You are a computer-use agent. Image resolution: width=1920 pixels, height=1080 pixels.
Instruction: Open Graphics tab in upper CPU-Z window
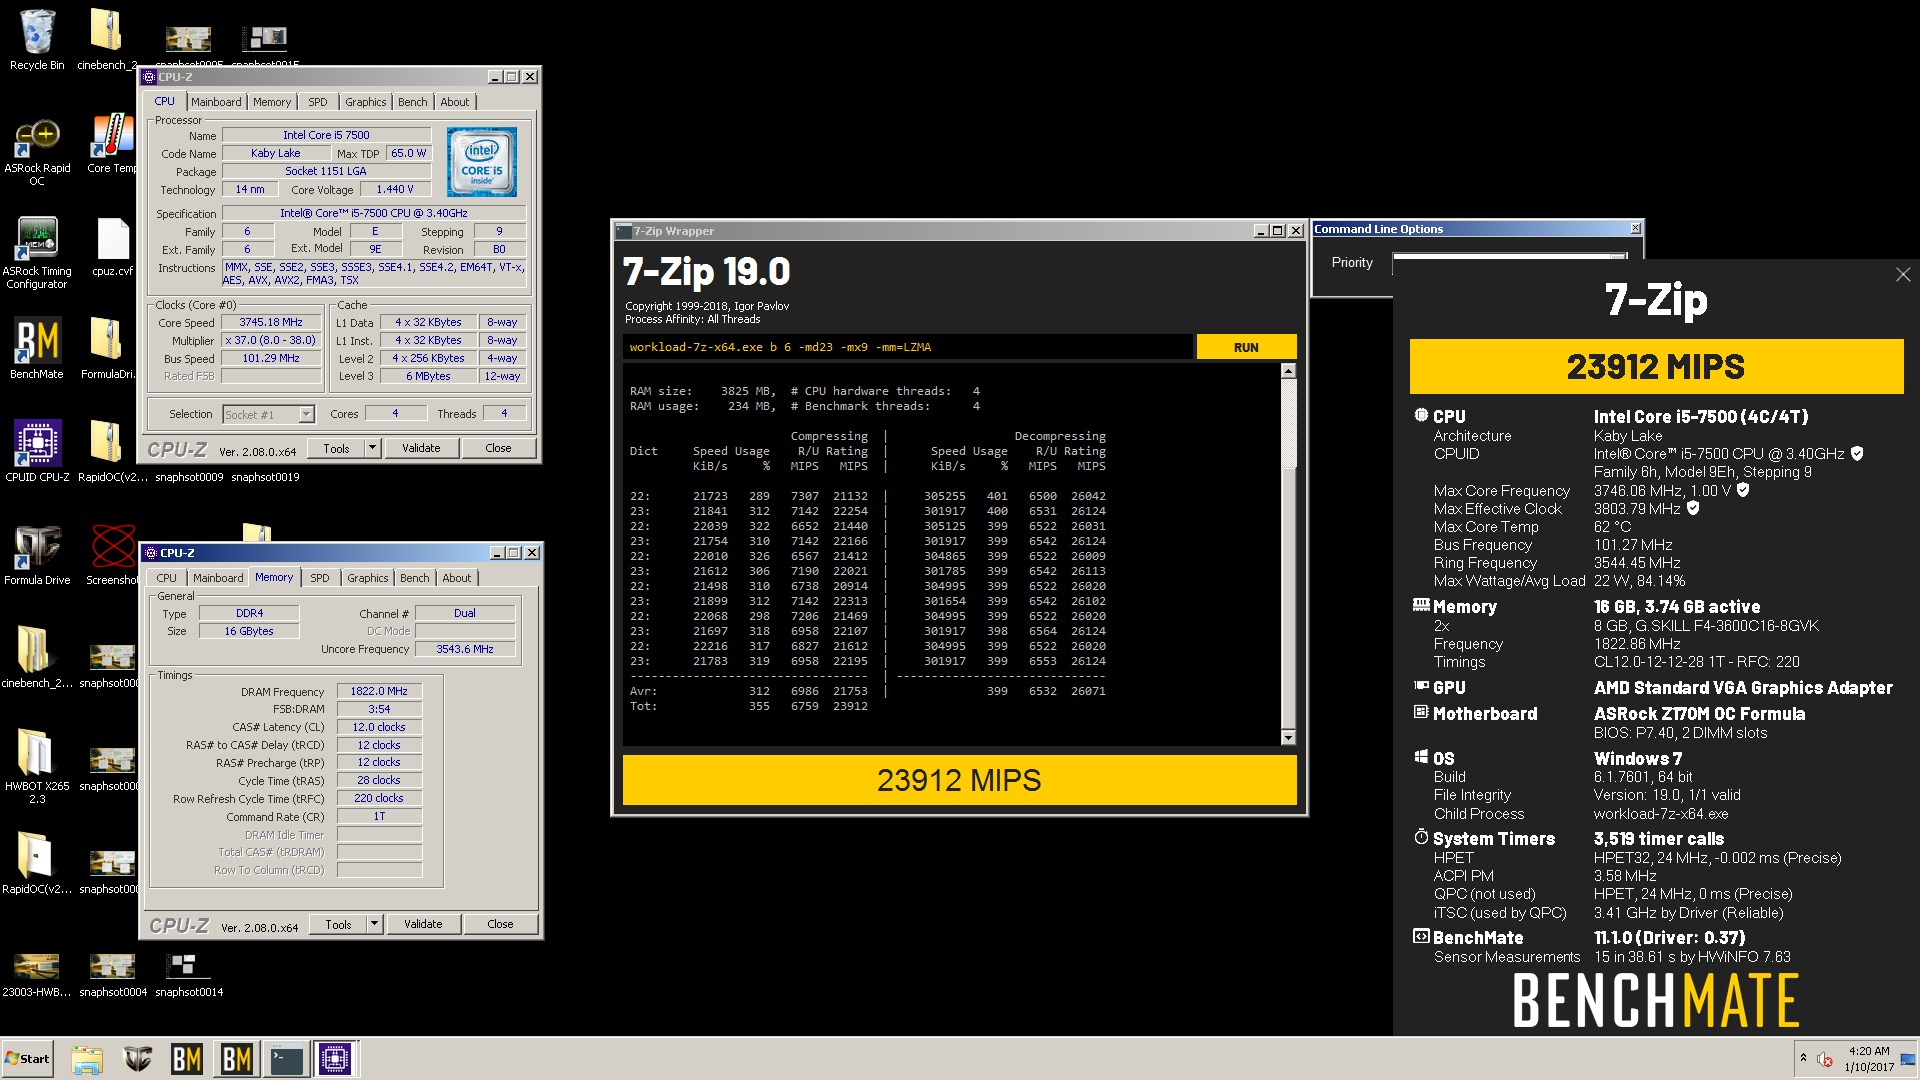(366, 102)
